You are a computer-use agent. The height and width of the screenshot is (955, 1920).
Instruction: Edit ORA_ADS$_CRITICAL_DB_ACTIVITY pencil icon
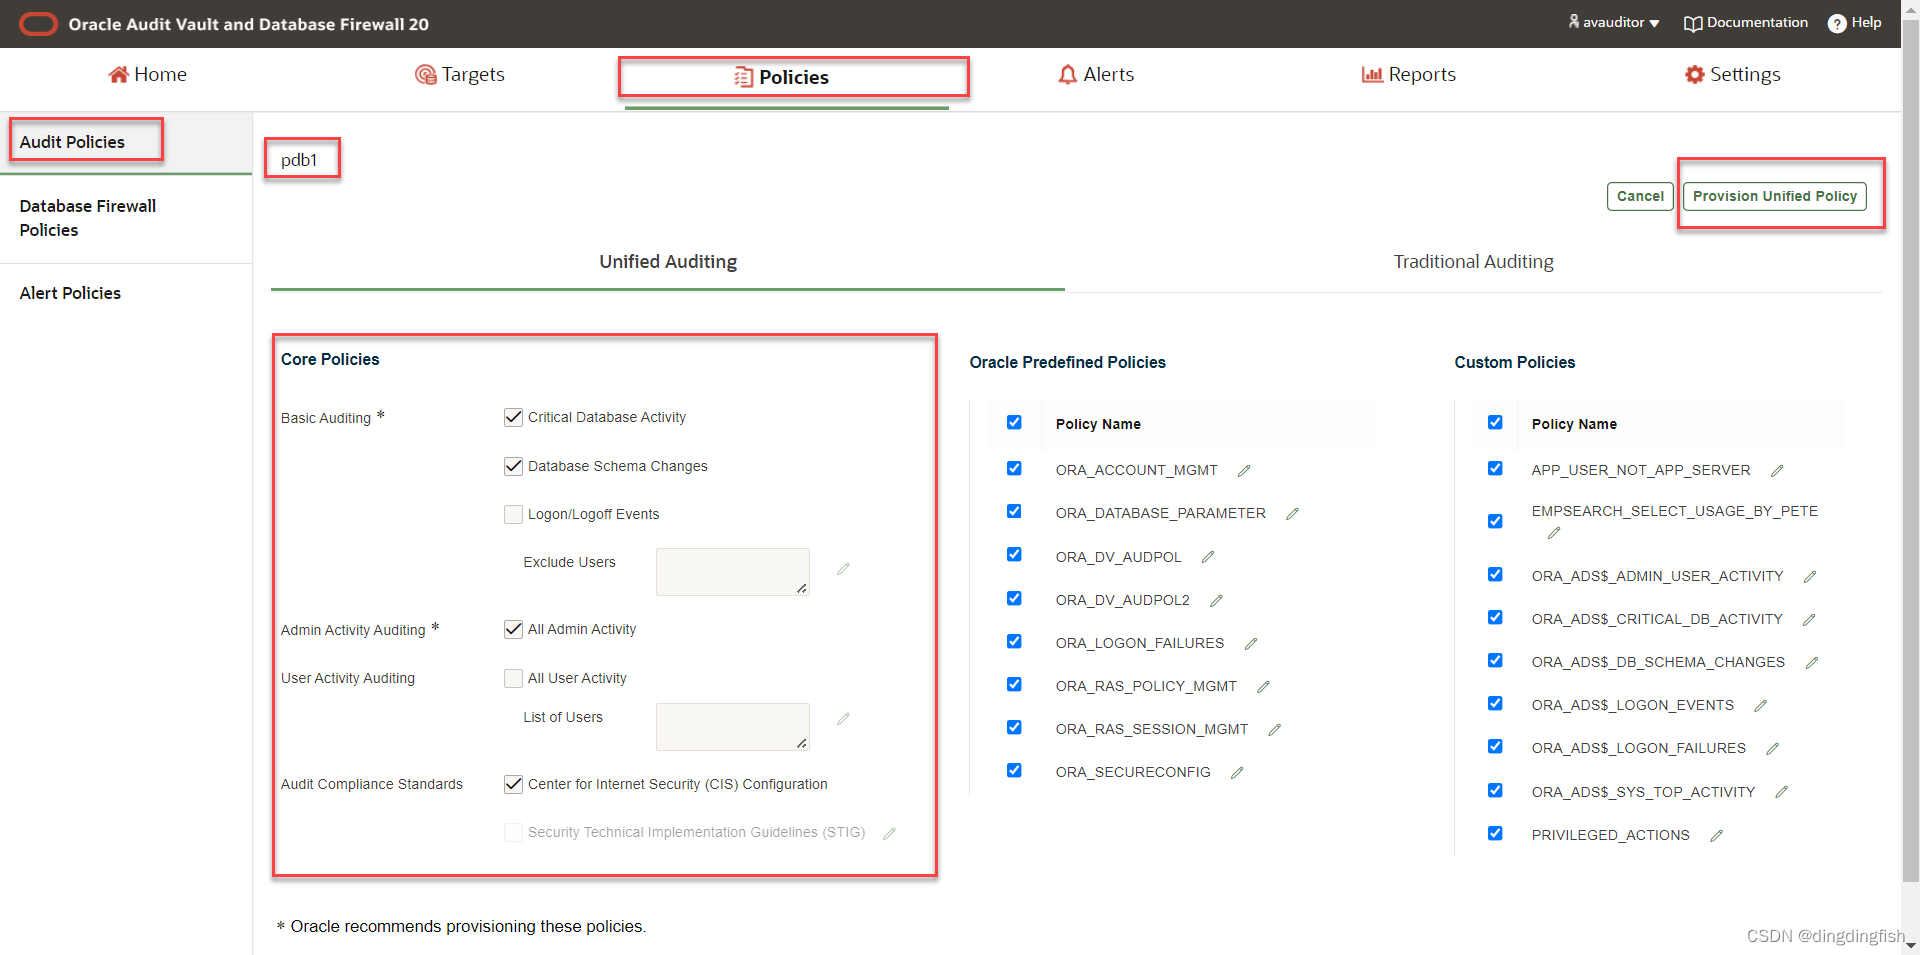click(x=1809, y=620)
